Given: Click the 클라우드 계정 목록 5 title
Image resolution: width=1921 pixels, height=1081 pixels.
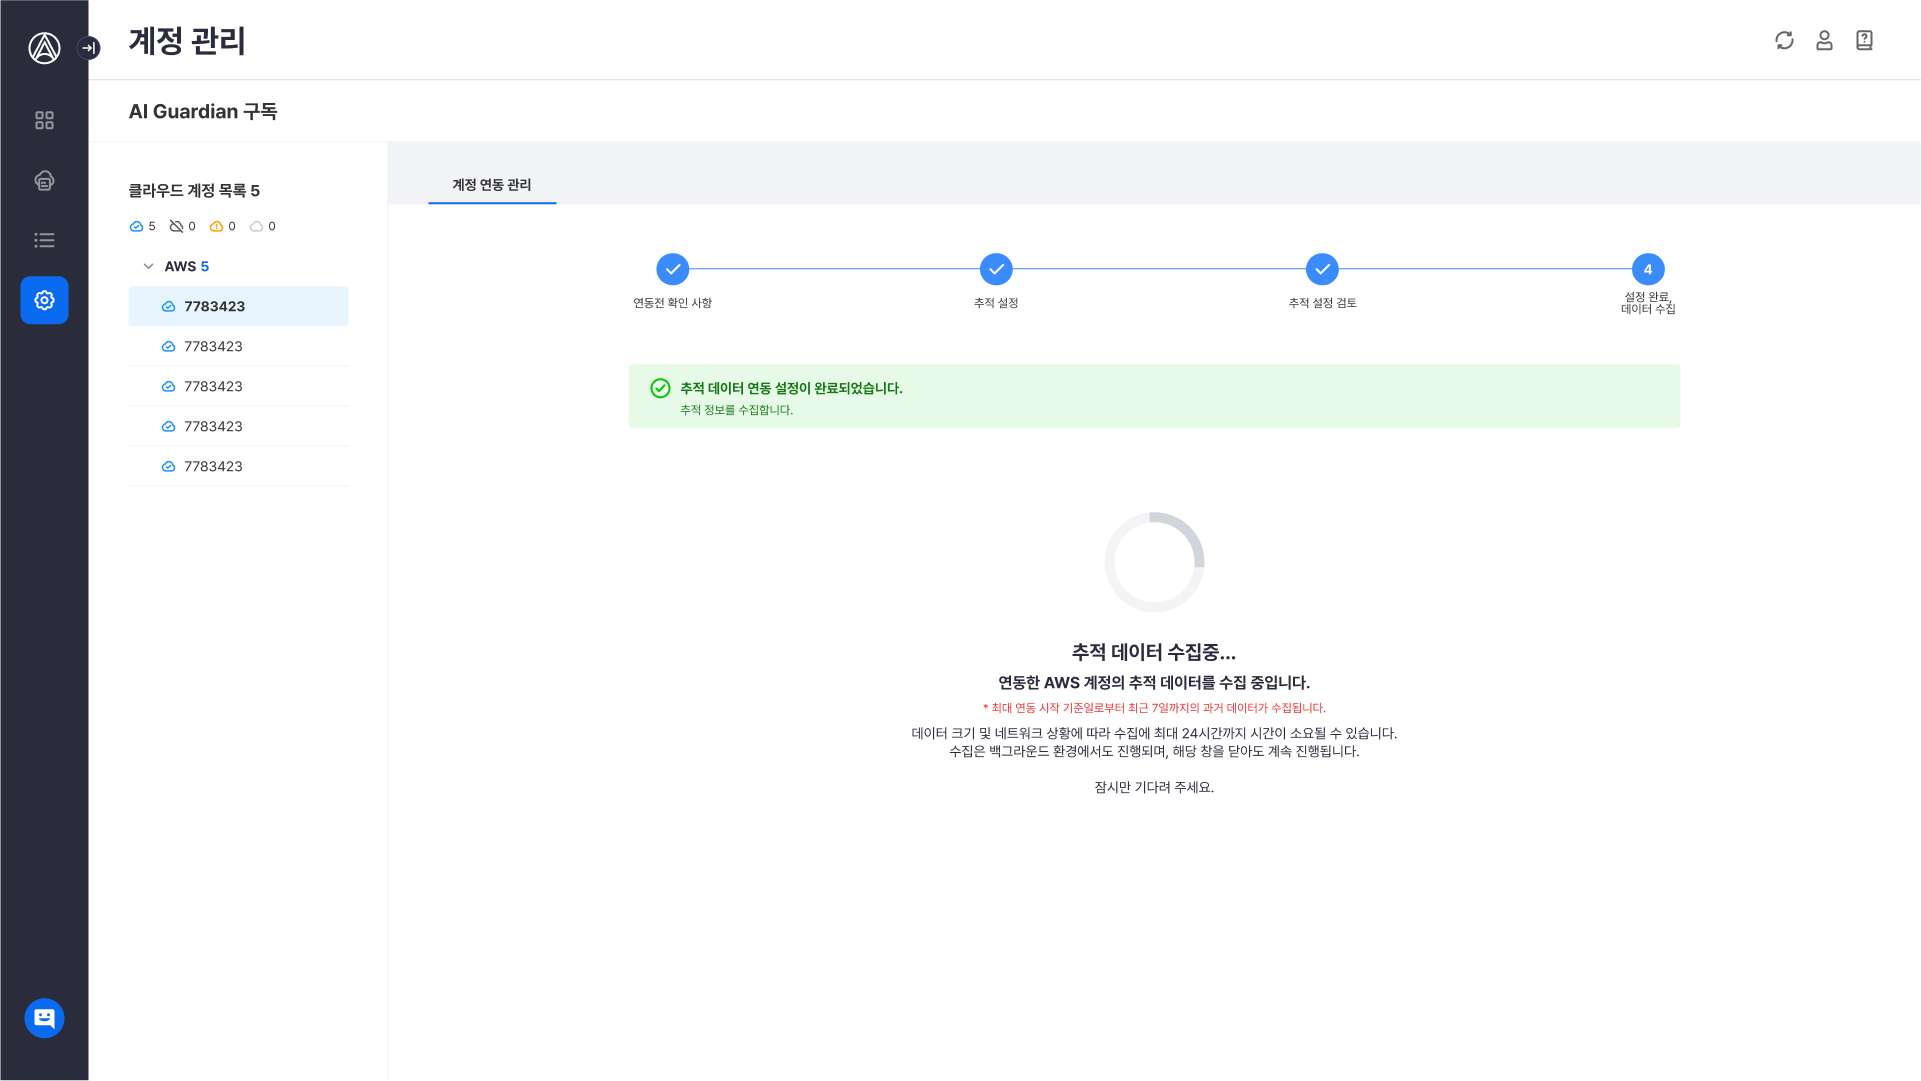Looking at the screenshot, I should [x=194, y=190].
